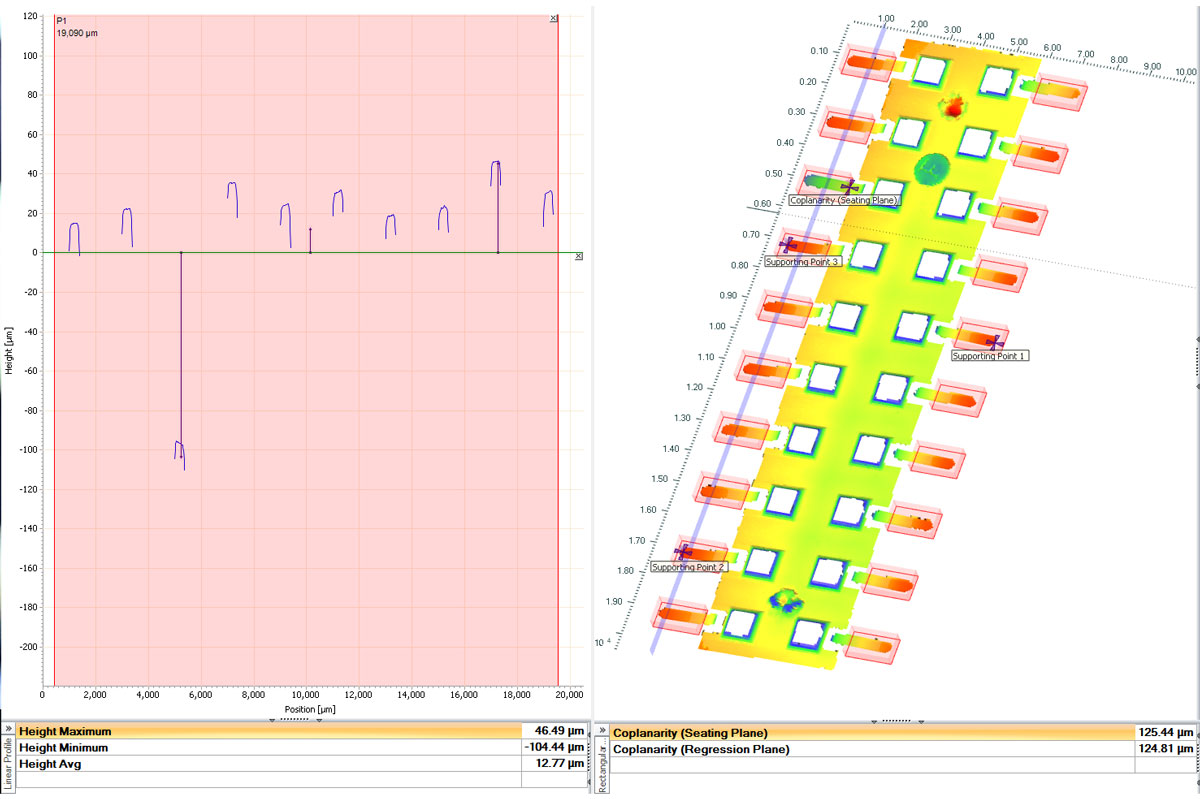Click the left red profile boundary line
The width and height of the screenshot is (1200, 799).
pyautogui.click(x=54, y=400)
